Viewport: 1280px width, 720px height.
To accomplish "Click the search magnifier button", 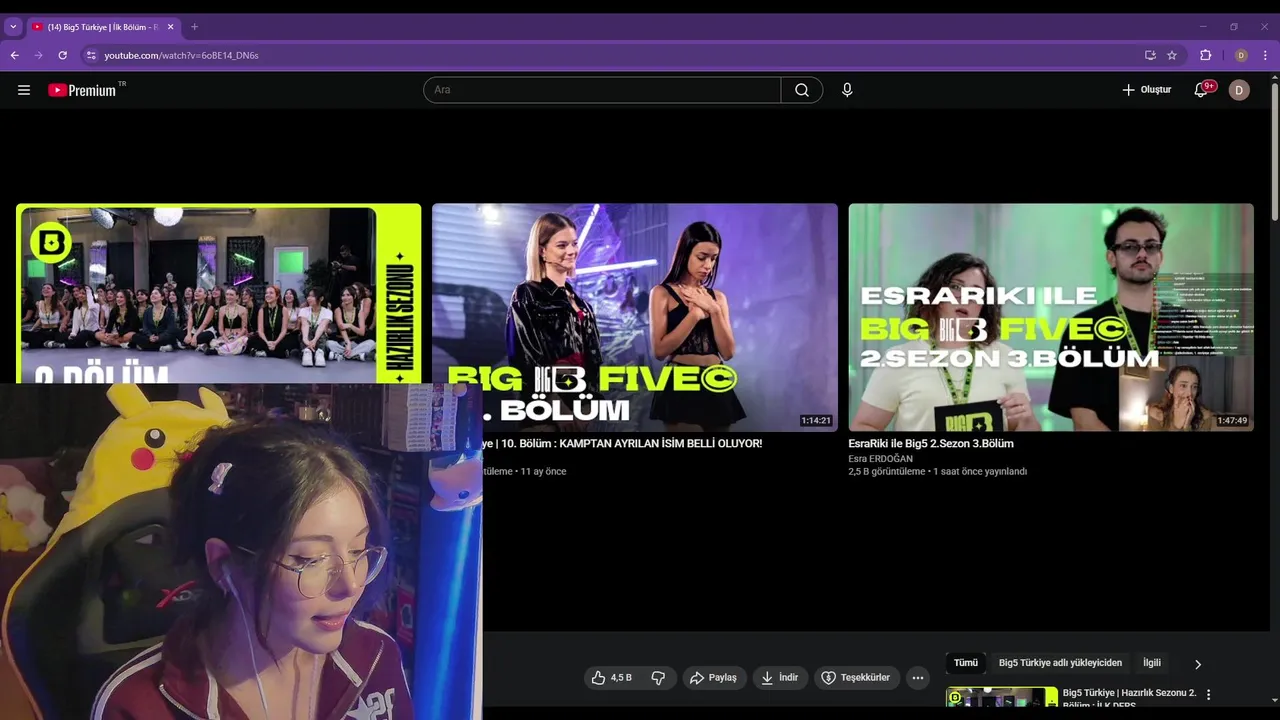I will (802, 90).
